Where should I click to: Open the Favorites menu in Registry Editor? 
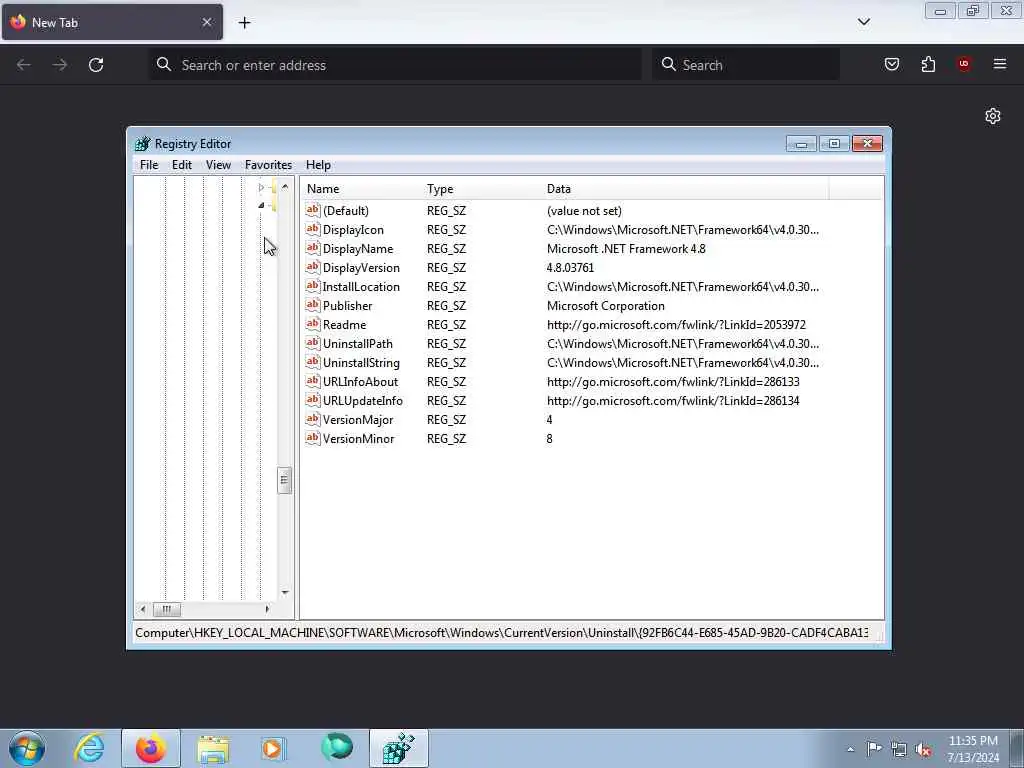268,165
